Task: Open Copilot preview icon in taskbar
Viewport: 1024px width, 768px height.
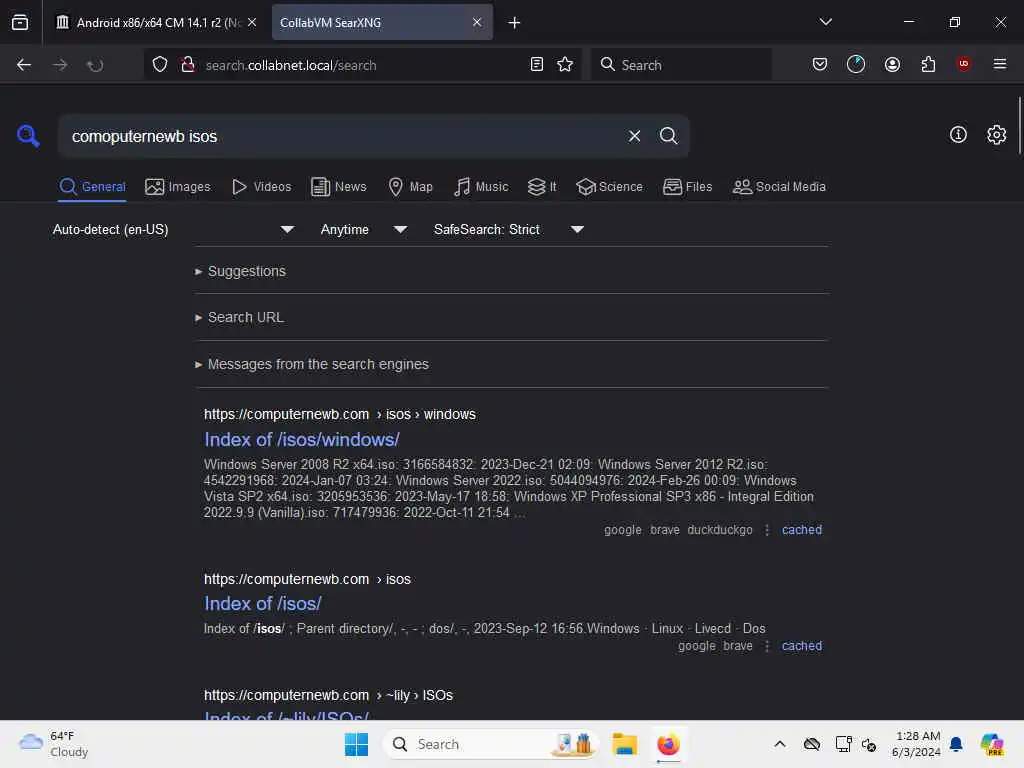Action: (991, 744)
